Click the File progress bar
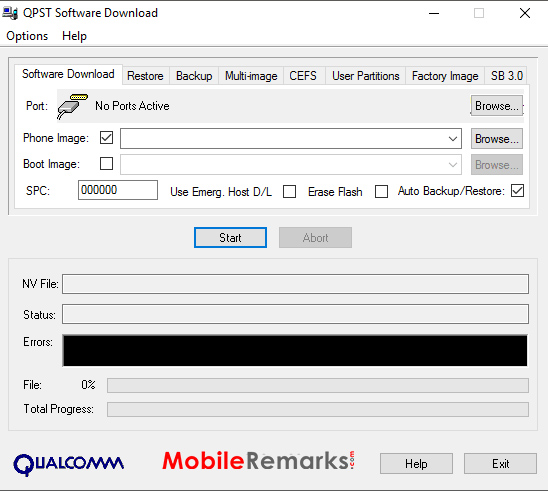Screen dimensions: 548x491 coord(318,385)
